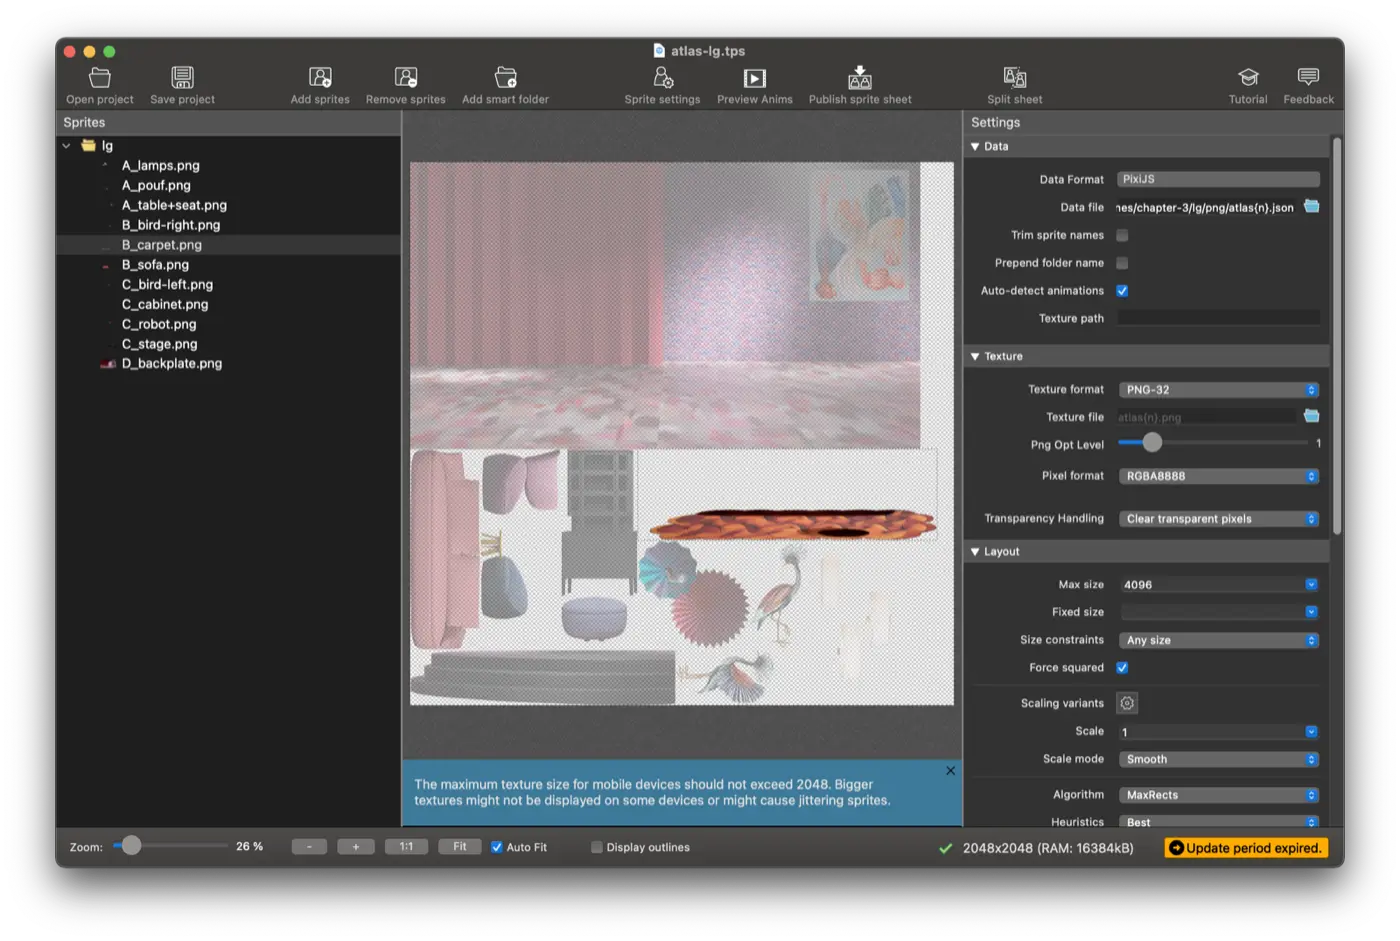Enable the Trim sprite names checkbox

pyautogui.click(x=1122, y=235)
